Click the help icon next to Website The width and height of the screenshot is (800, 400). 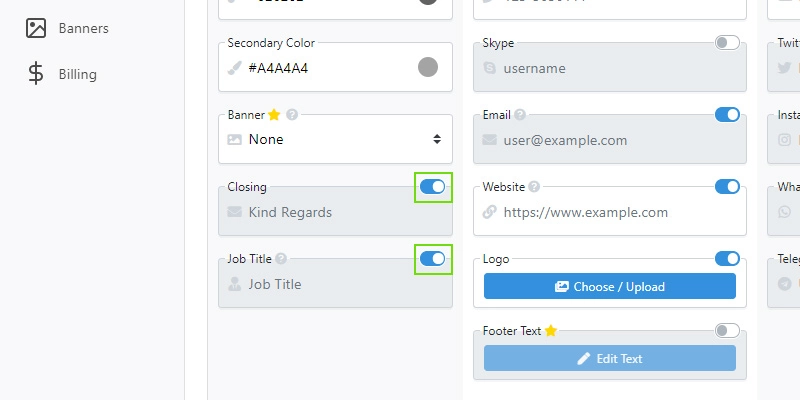tap(534, 187)
